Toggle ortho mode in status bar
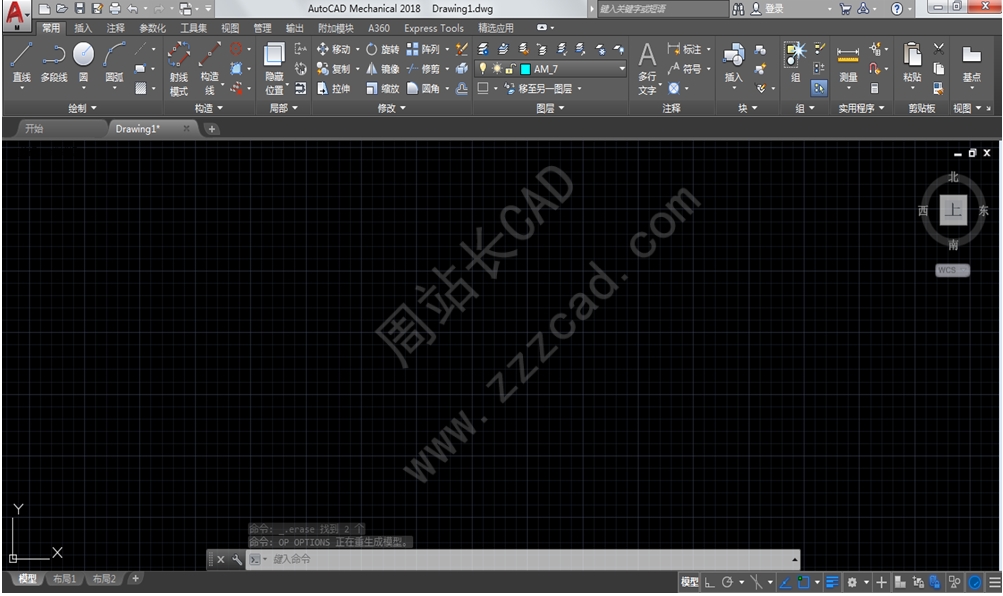 (709, 583)
